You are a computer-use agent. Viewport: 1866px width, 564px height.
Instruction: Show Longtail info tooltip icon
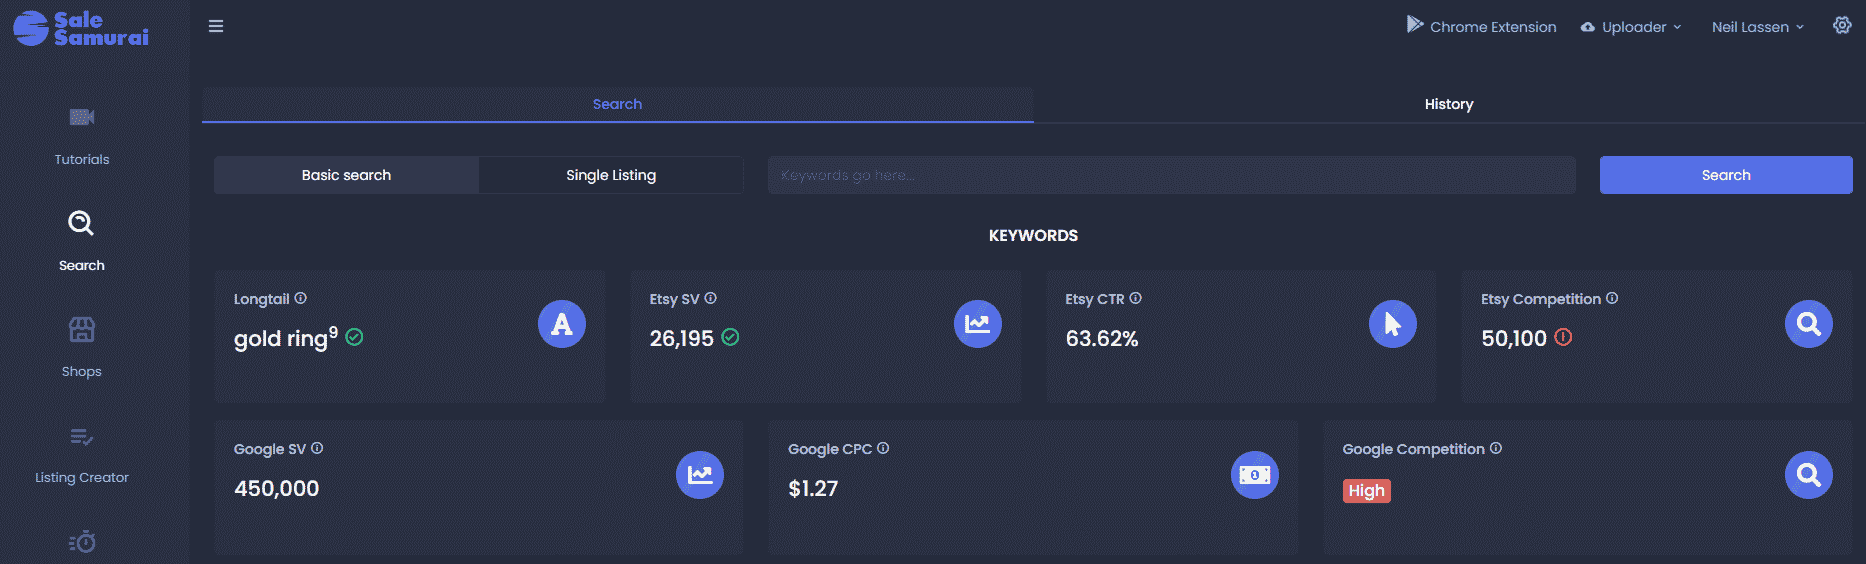point(301,298)
